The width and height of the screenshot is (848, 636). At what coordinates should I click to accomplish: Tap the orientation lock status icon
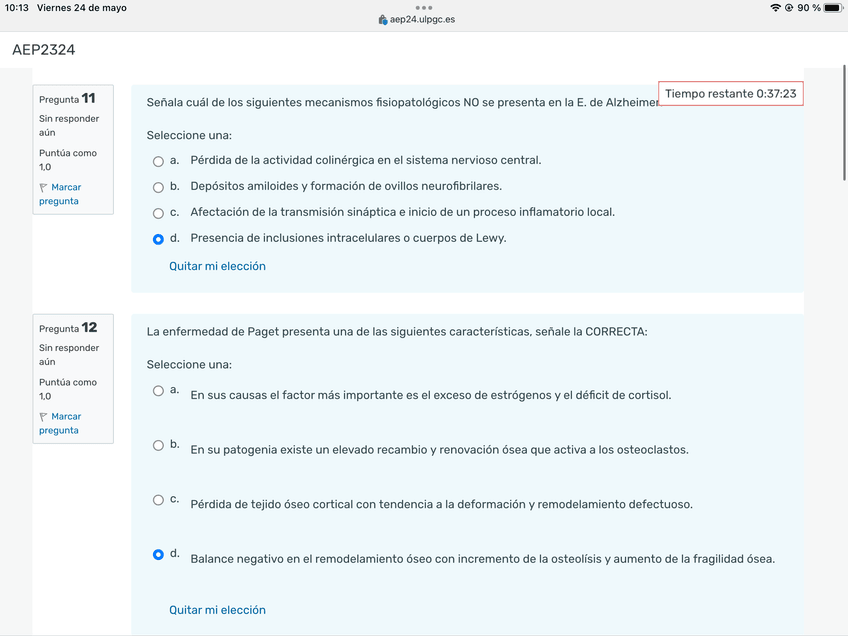pyautogui.click(x=789, y=8)
